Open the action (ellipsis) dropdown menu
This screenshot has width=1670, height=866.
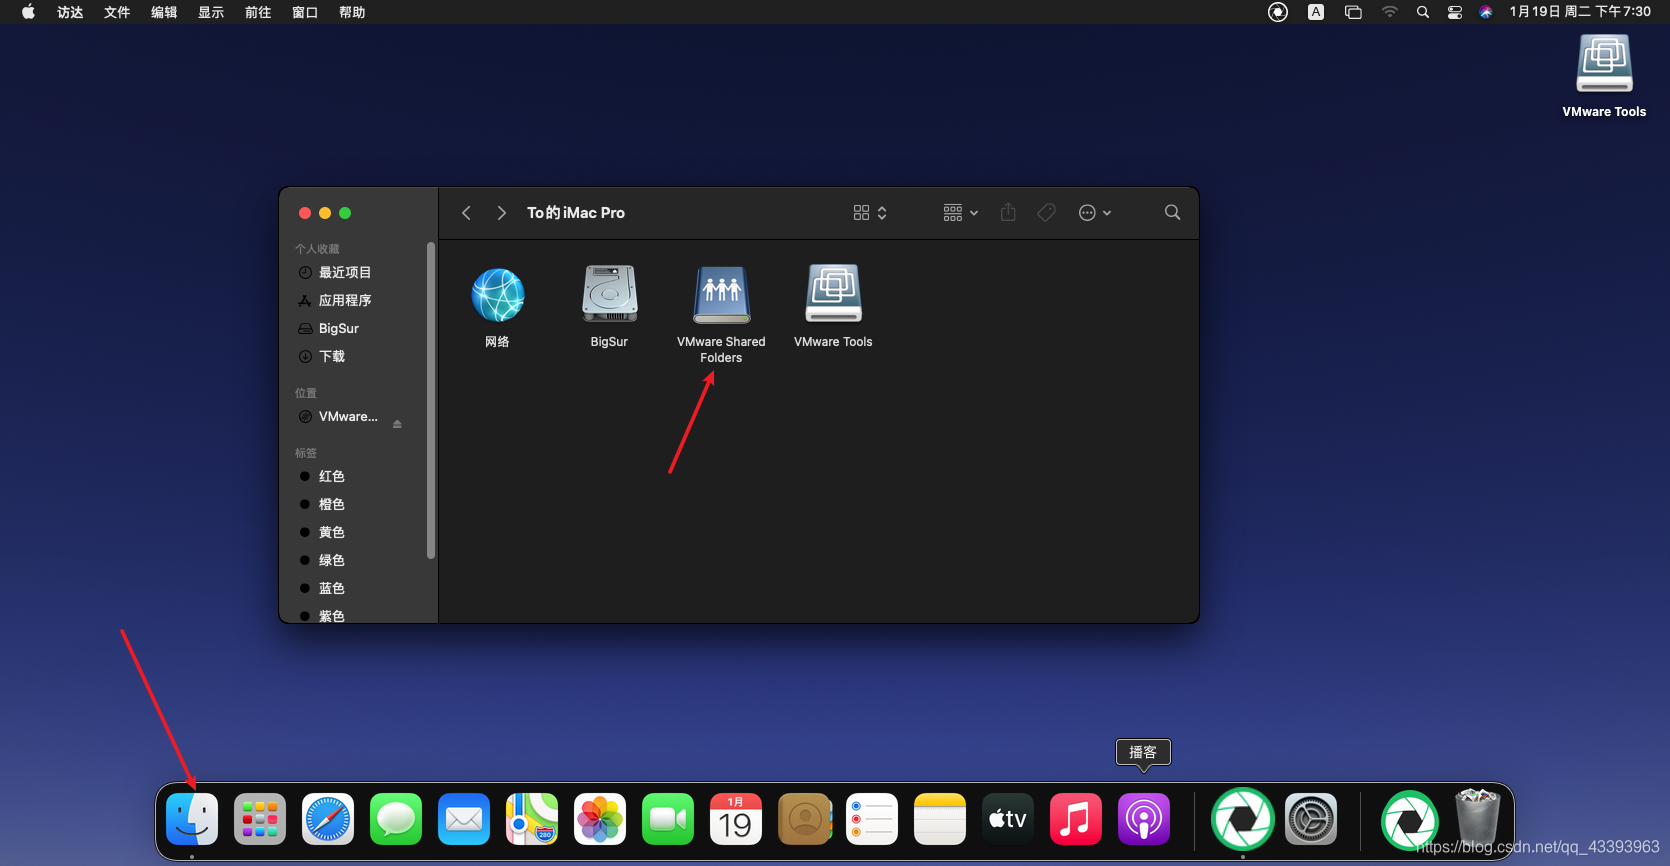(1095, 212)
